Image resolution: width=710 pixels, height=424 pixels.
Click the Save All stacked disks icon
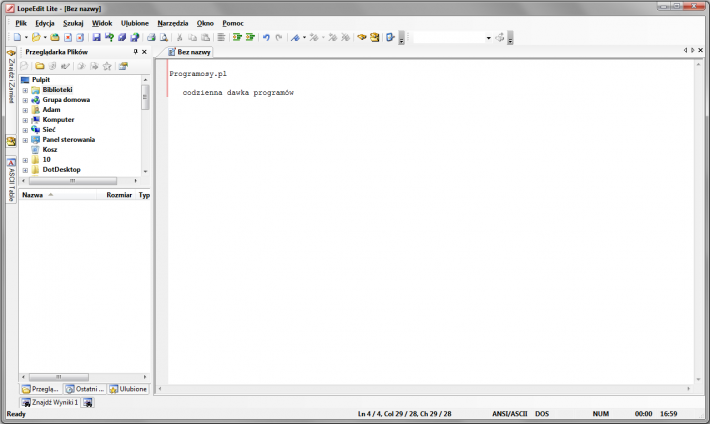[x=122, y=38]
